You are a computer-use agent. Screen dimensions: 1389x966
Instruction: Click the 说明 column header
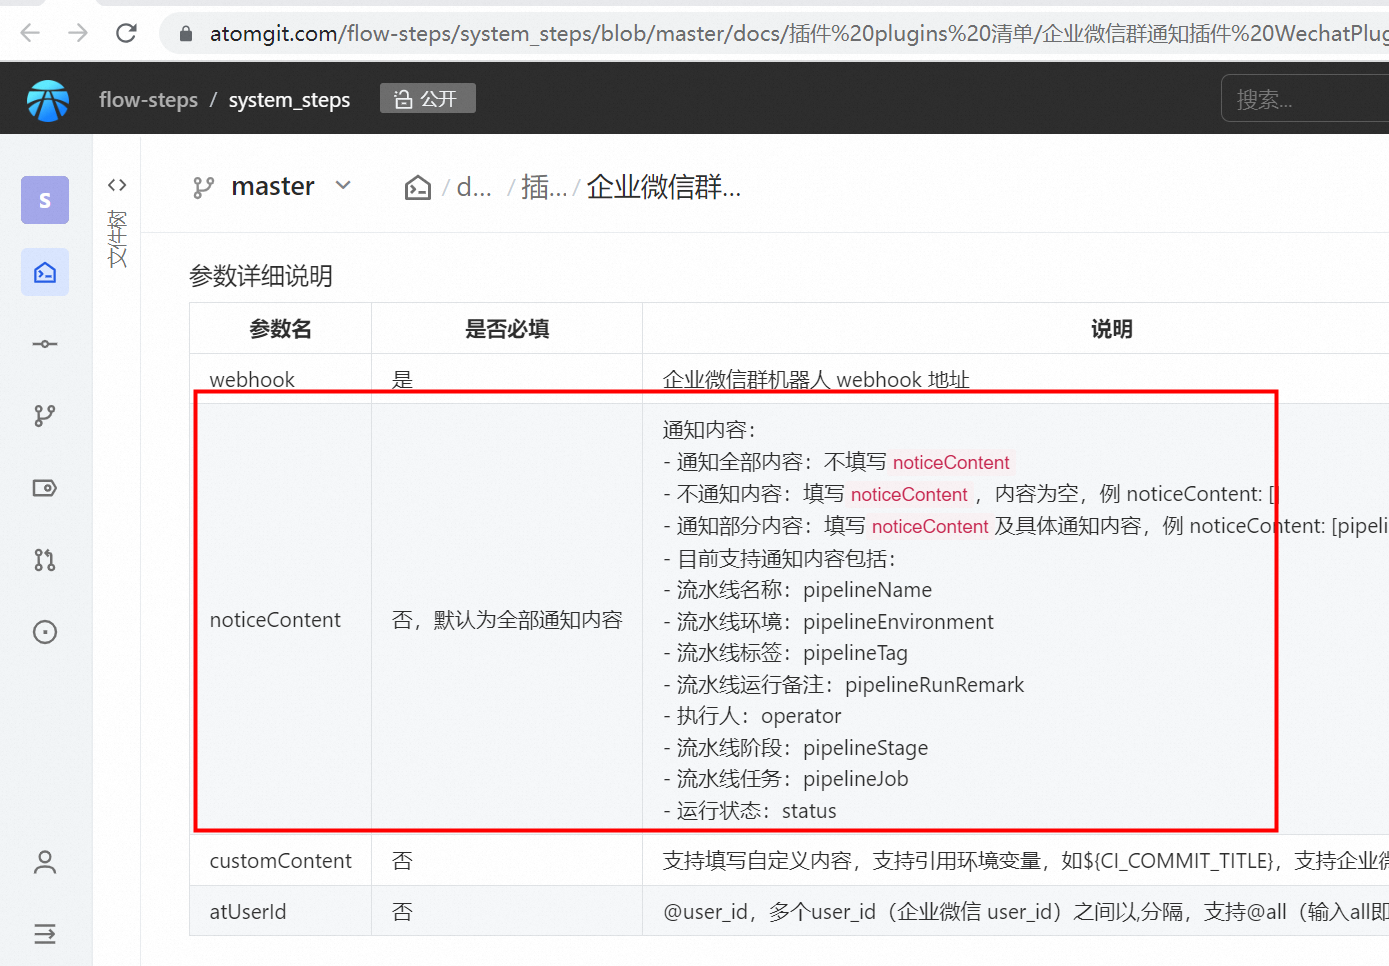tap(1112, 329)
